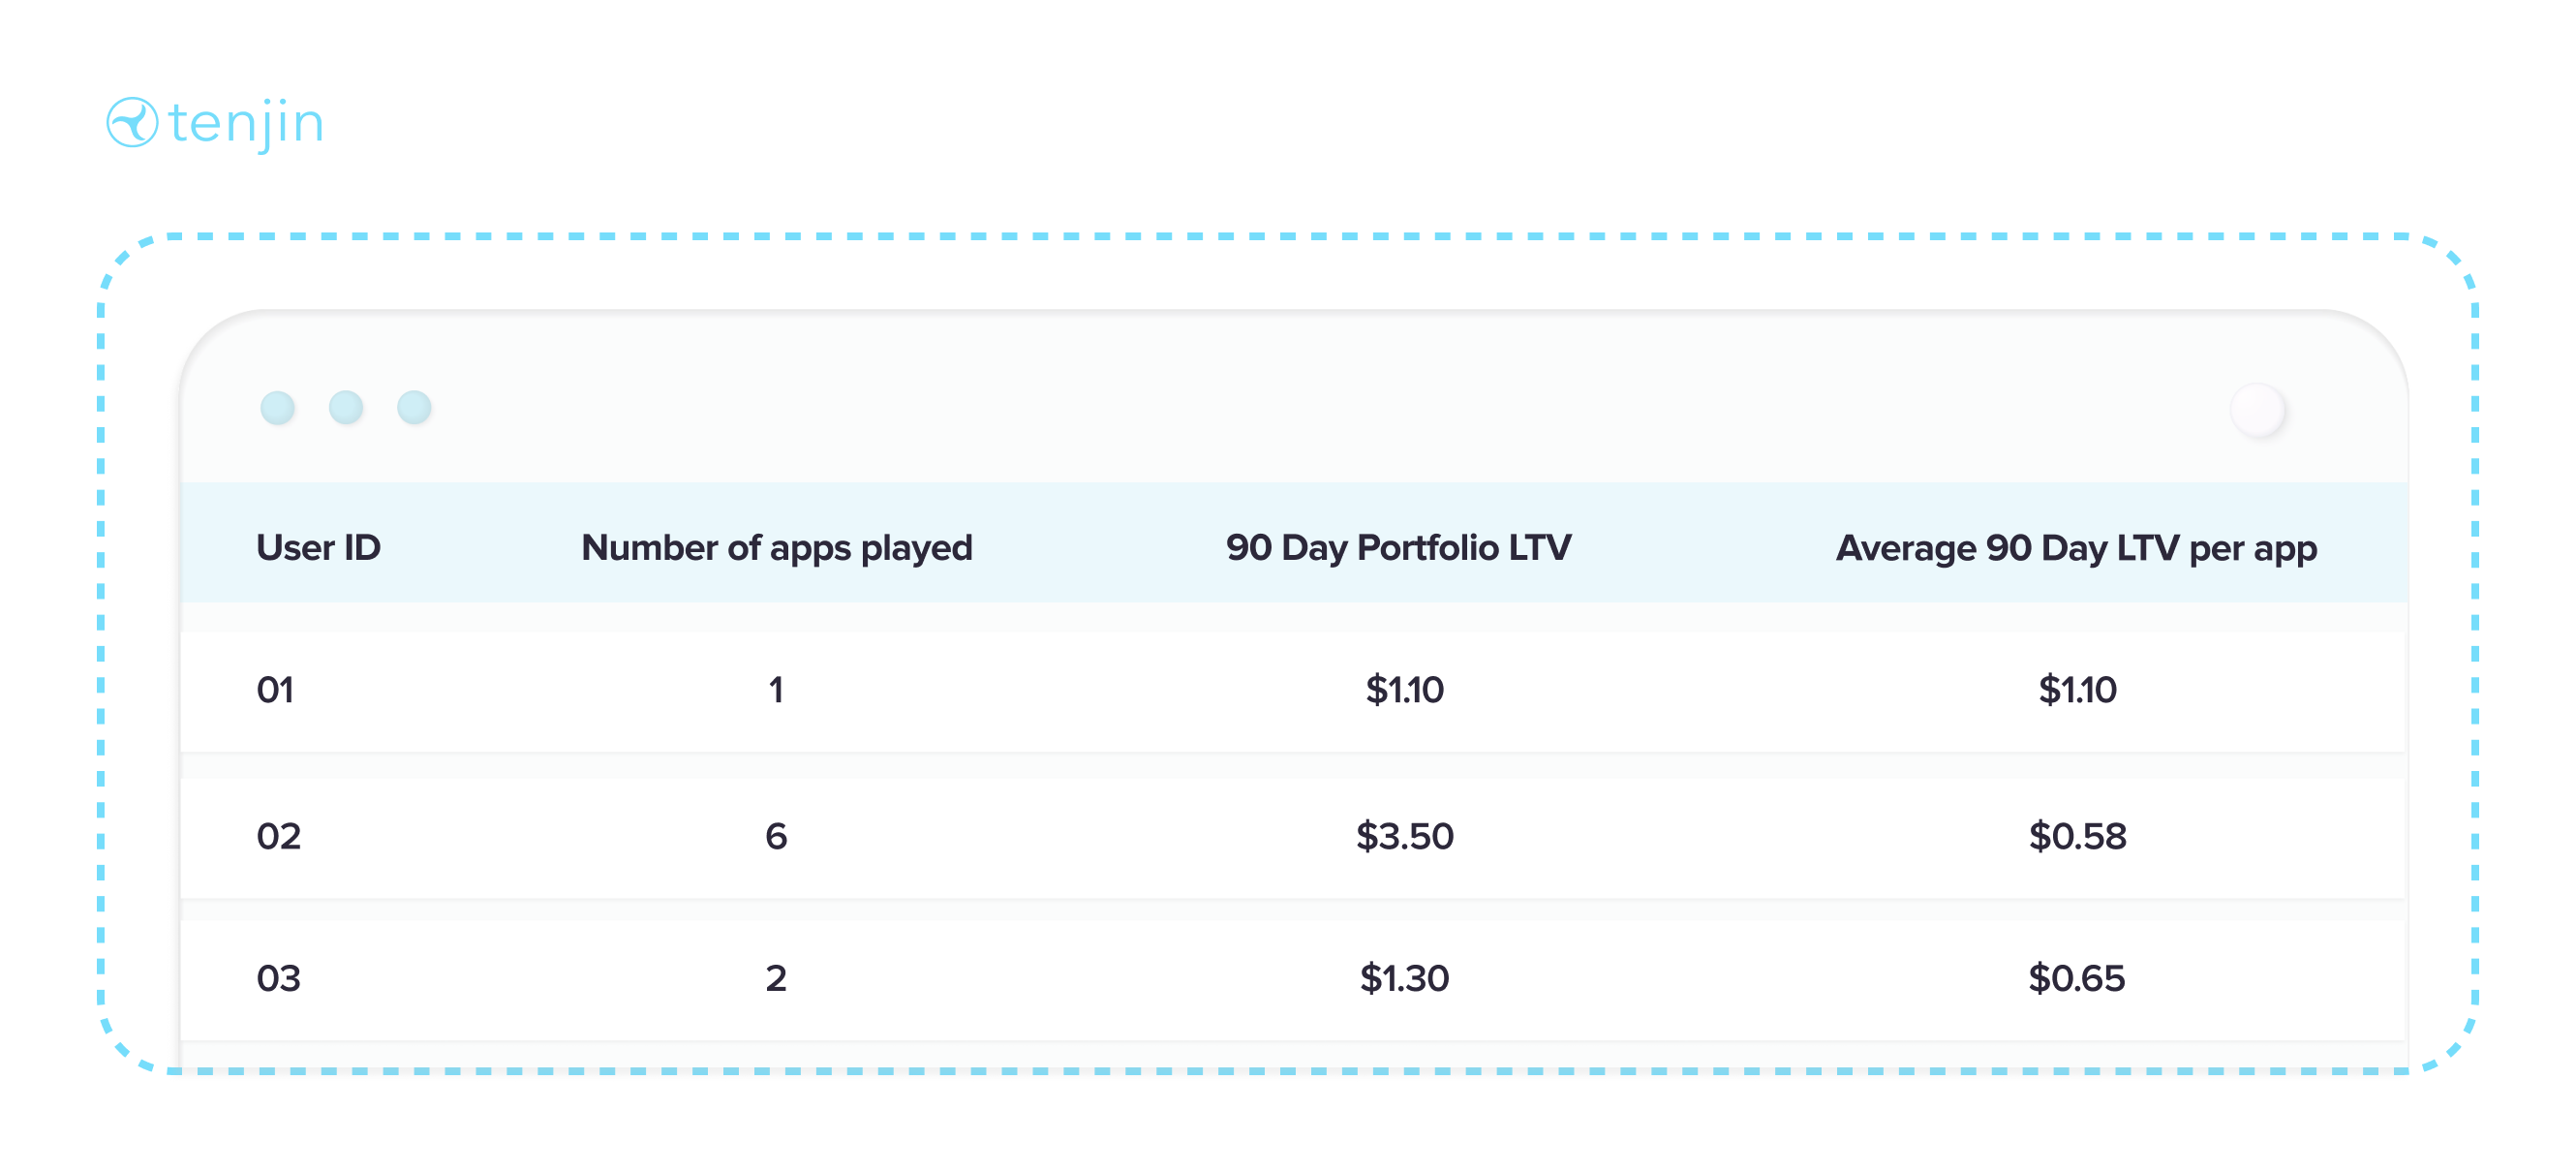This screenshot has height=1172, width=2576.
Task: Select user ID 02 cell
Action: coord(278,835)
